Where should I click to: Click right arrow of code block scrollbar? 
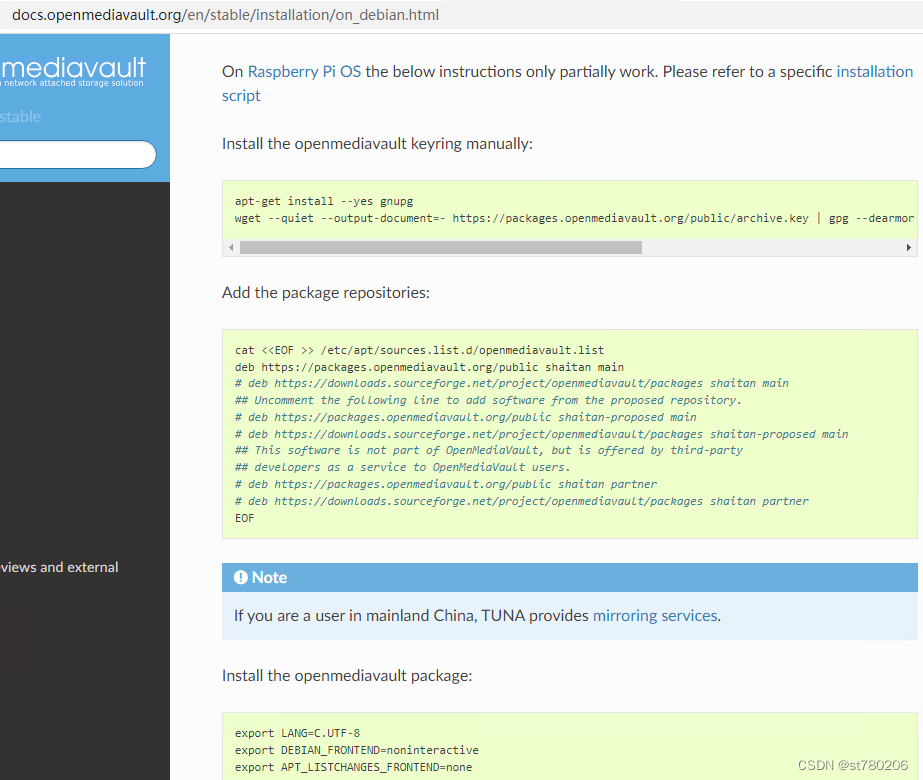point(908,248)
